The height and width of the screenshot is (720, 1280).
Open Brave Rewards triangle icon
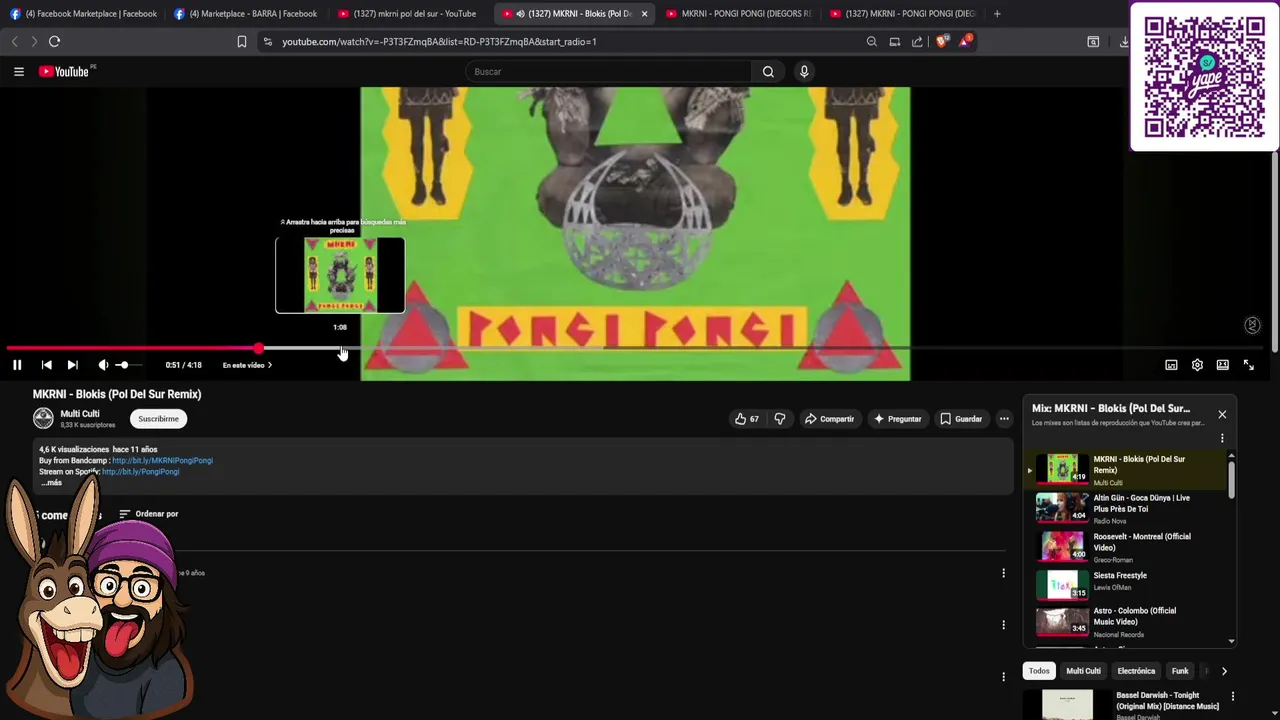click(965, 41)
